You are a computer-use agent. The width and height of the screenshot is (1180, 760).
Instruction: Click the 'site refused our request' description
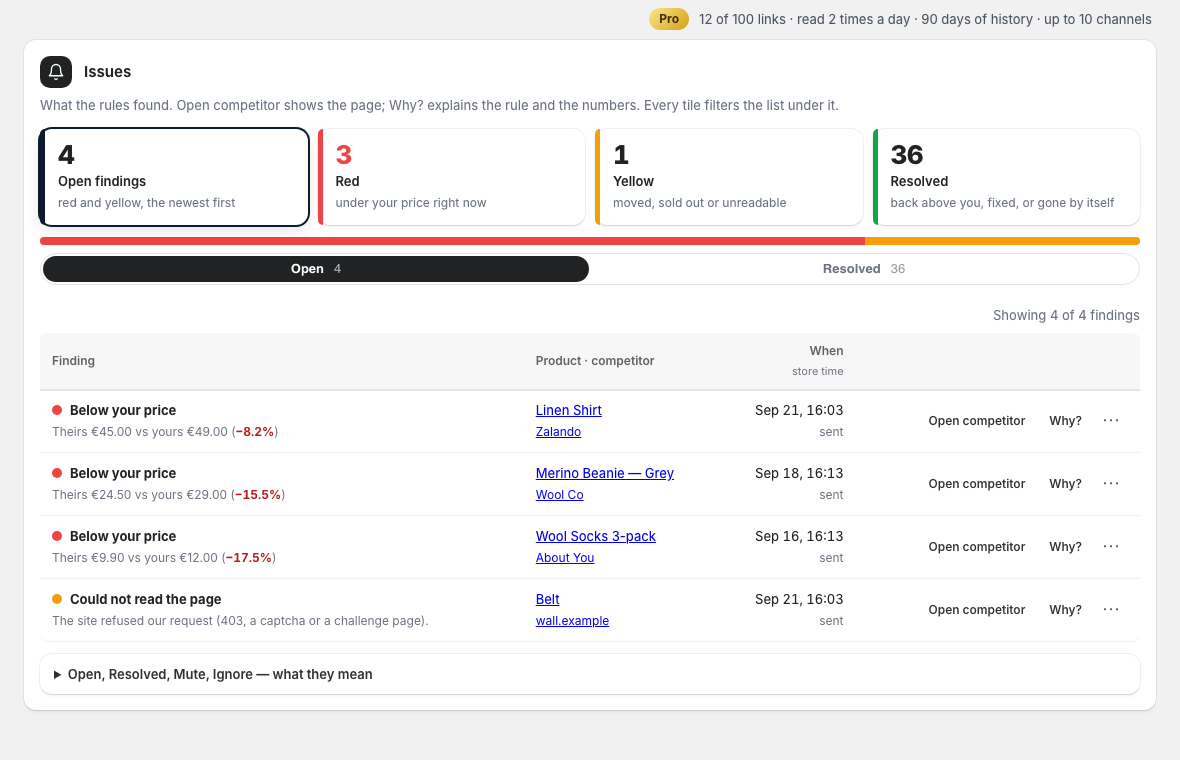(x=240, y=622)
